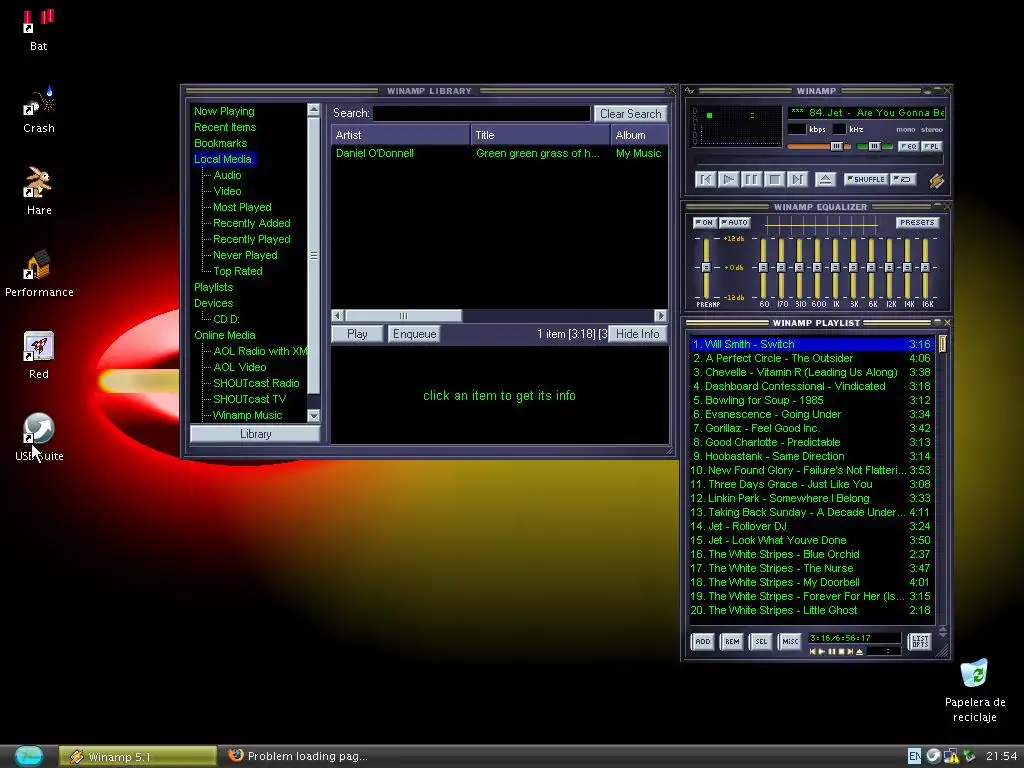Screen dimensions: 1024x768
Task: Select Now Playing in the library tree
Action: [x=224, y=111]
